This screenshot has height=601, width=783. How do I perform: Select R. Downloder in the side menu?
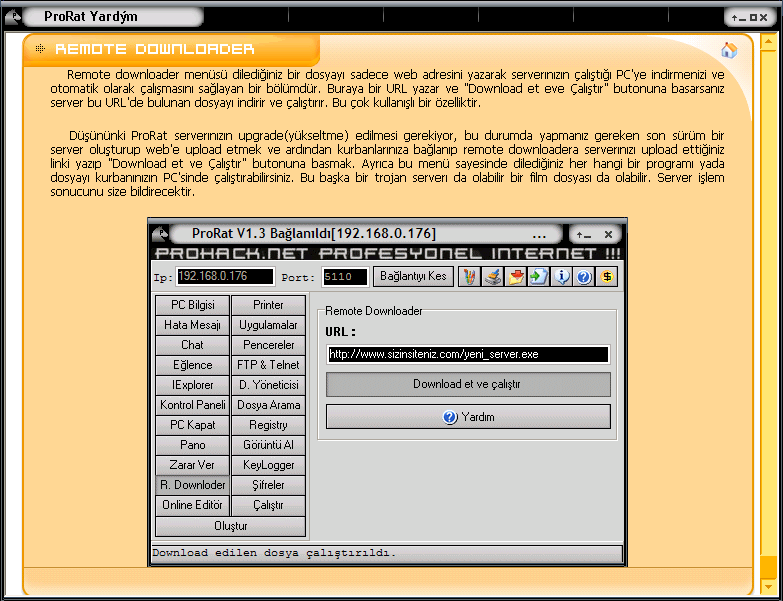click(192, 485)
